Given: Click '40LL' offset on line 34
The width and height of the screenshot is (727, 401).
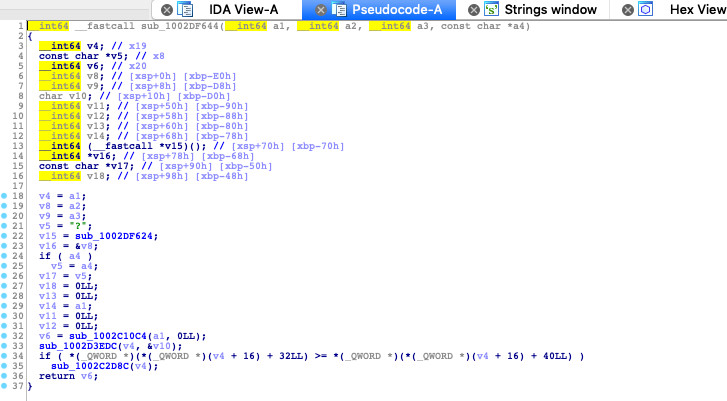Looking at the screenshot, I should point(555,356).
